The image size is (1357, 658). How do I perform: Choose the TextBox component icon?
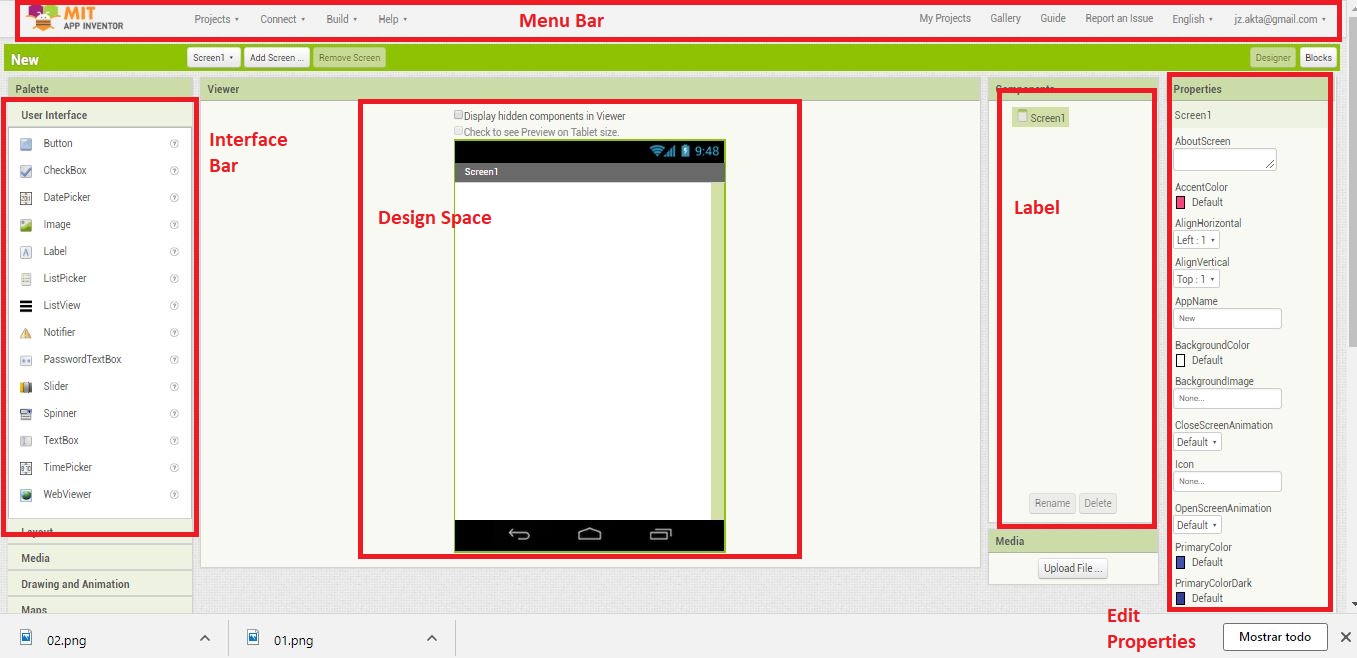click(26, 441)
